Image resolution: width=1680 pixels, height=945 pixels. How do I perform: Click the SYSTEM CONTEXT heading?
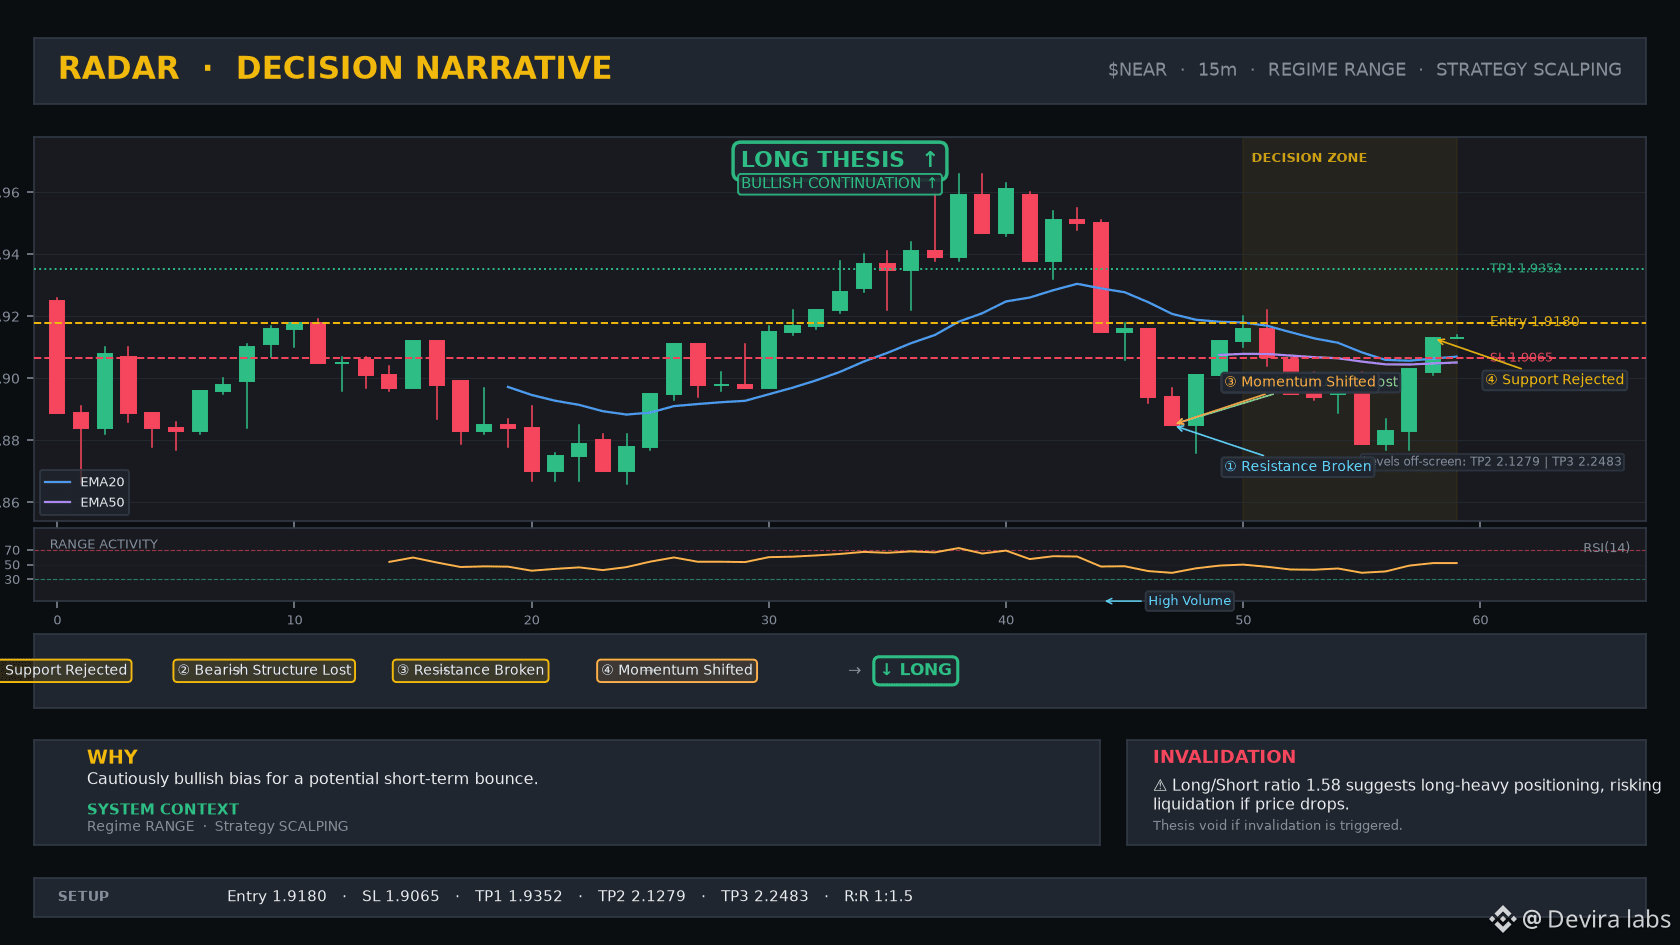163,809
